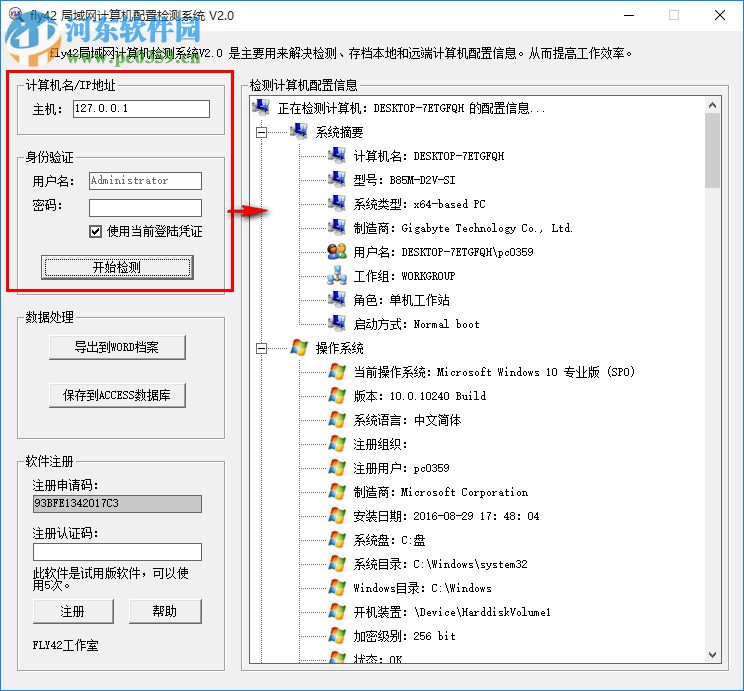Select 启动方式: Normal boot row
Image resolution: width=744 pixels, height=691 pixels.
[417, 324]
